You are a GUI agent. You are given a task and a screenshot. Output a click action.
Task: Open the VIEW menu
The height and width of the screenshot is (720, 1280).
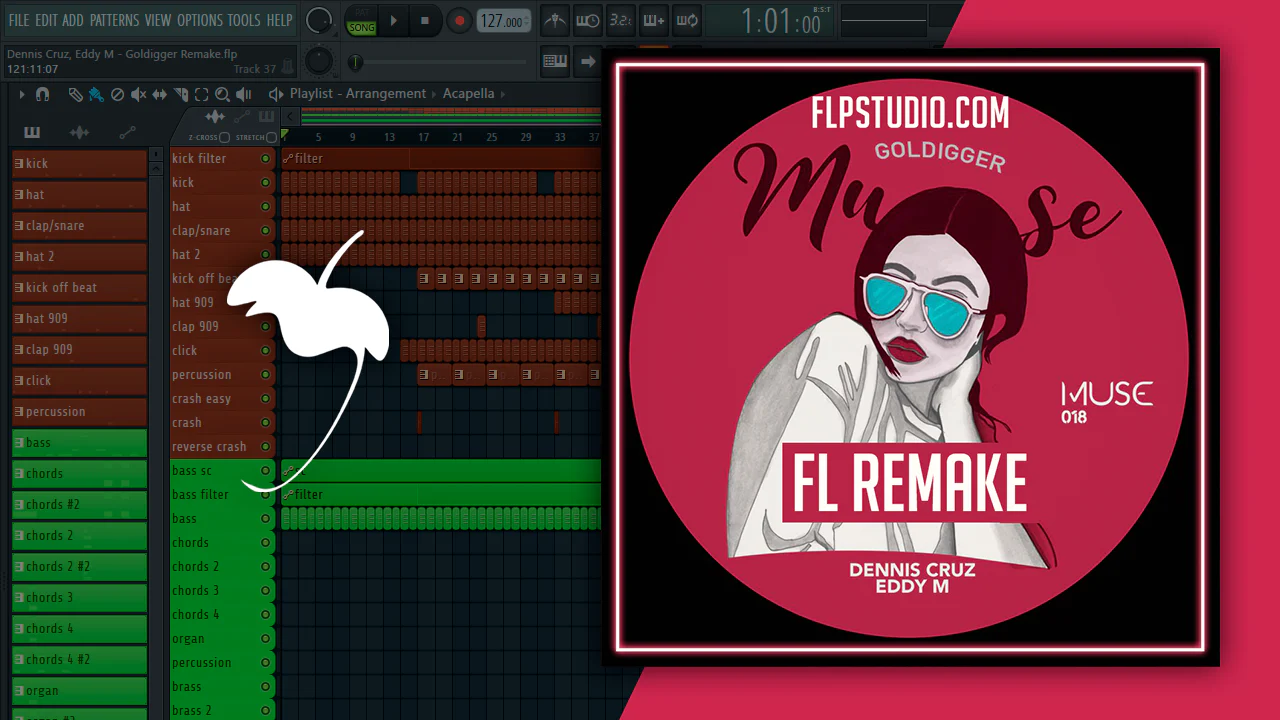point(158,20)
